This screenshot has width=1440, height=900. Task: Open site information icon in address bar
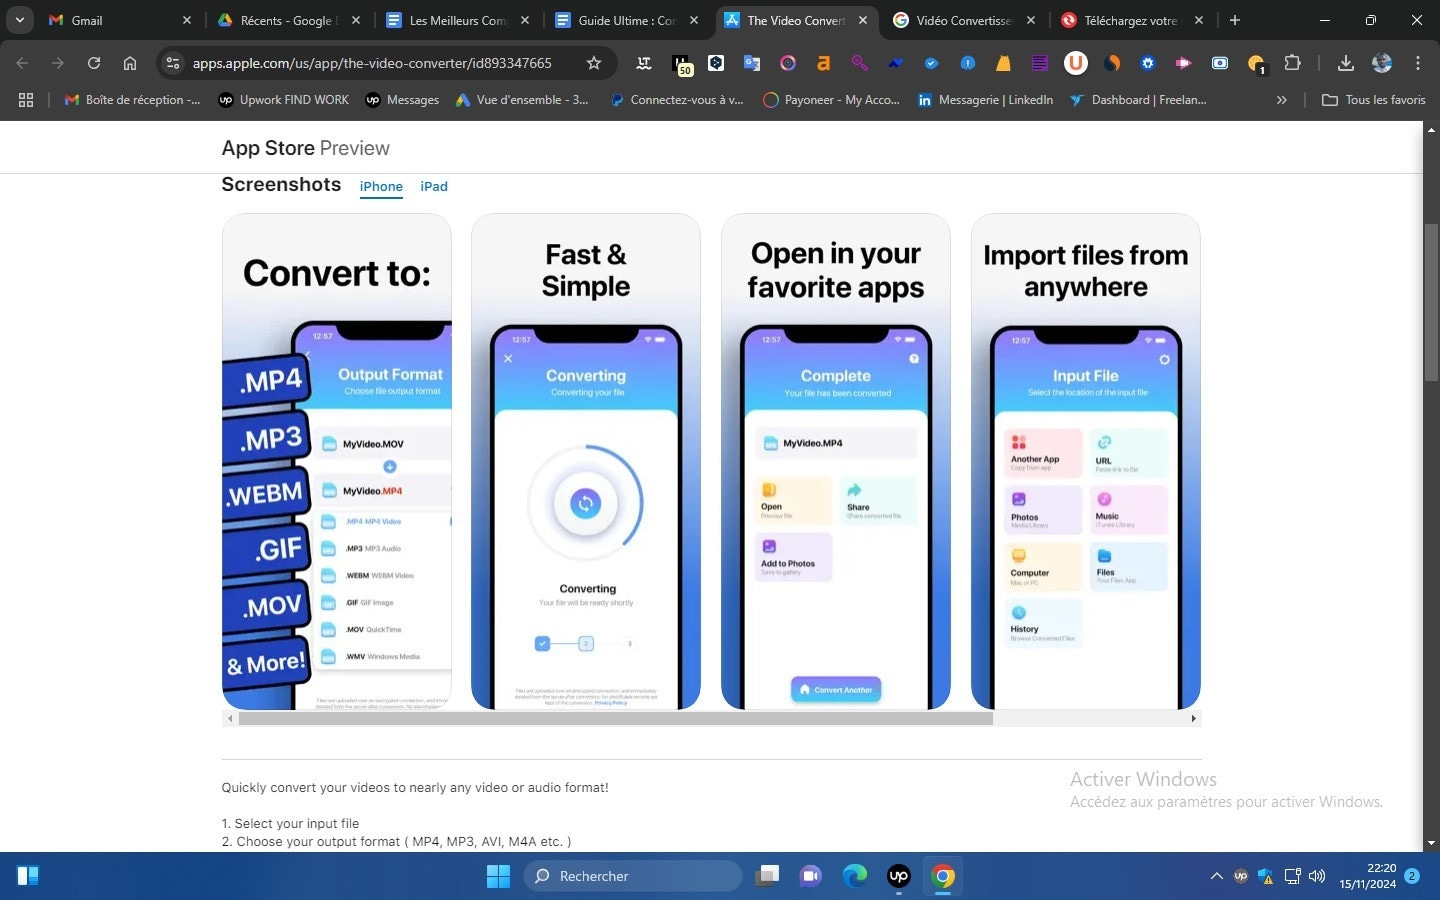pyautogui.click(x=173, y=63)
